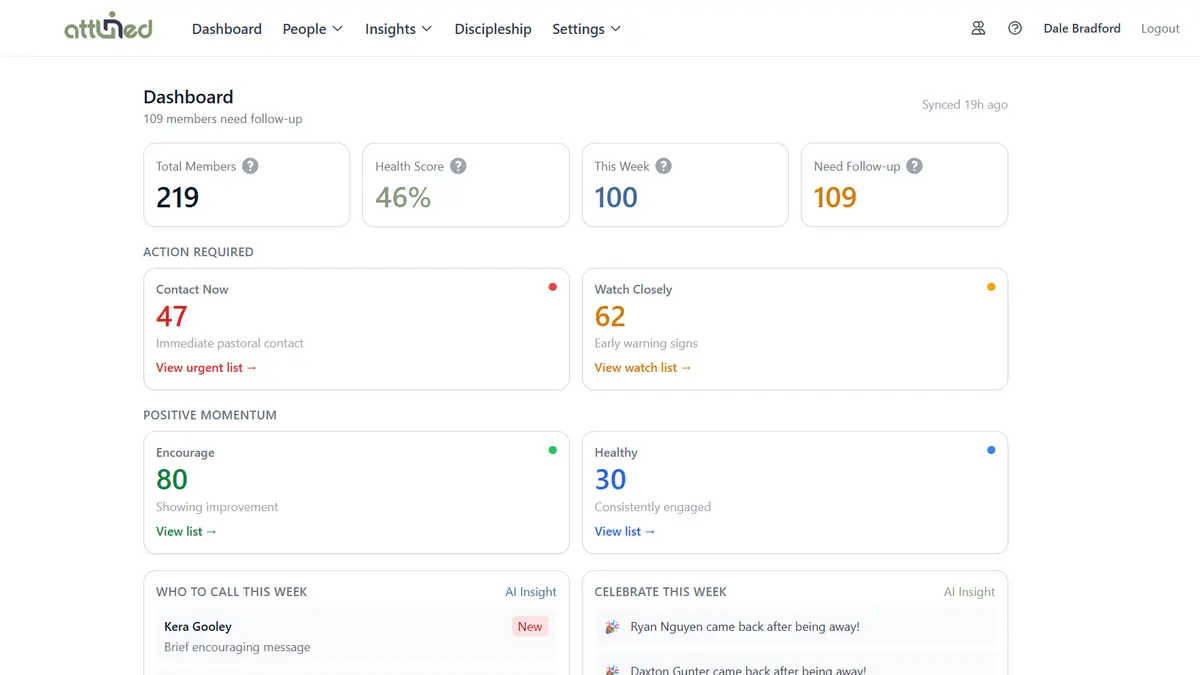Click help icon beside Need Follow-up
This screenshot has width=1200, height=675.
pos(914,166)
